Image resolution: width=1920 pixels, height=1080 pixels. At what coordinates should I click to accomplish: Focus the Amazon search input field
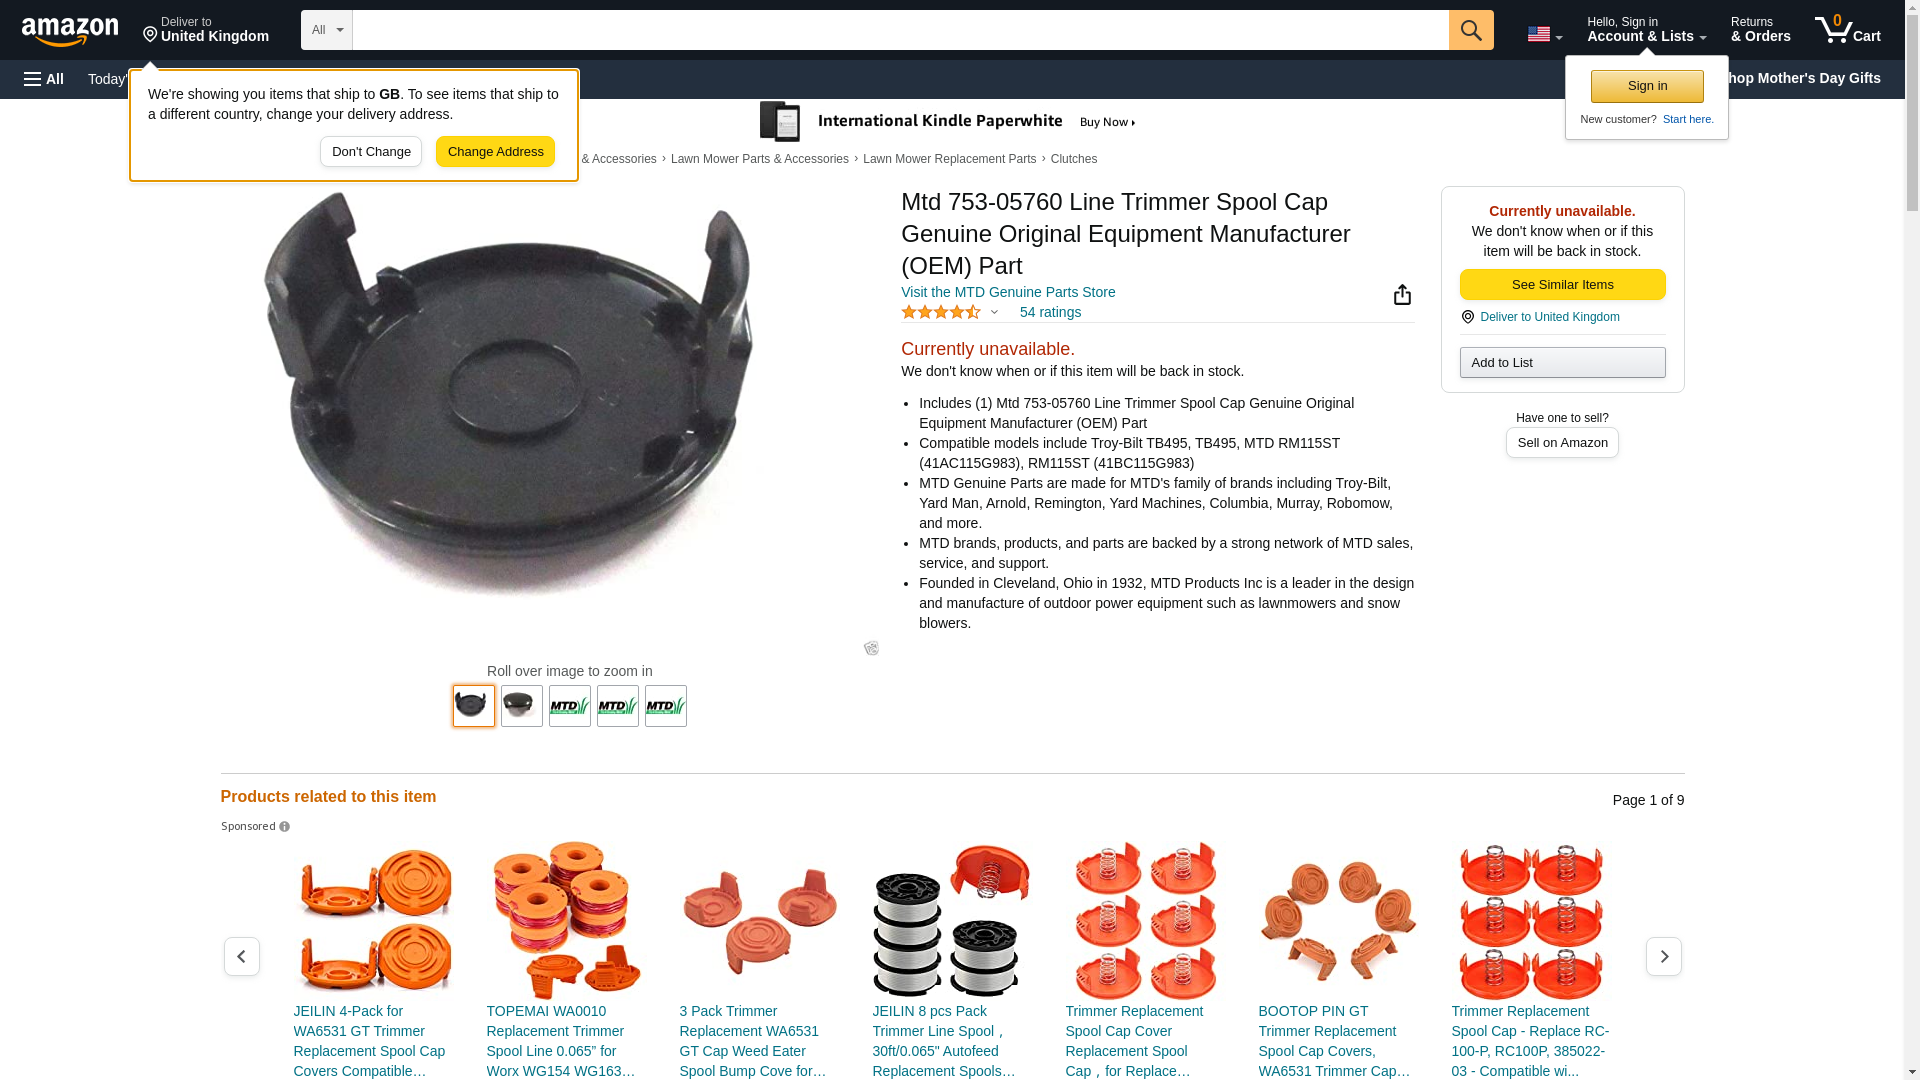click(x=900, y=30)
